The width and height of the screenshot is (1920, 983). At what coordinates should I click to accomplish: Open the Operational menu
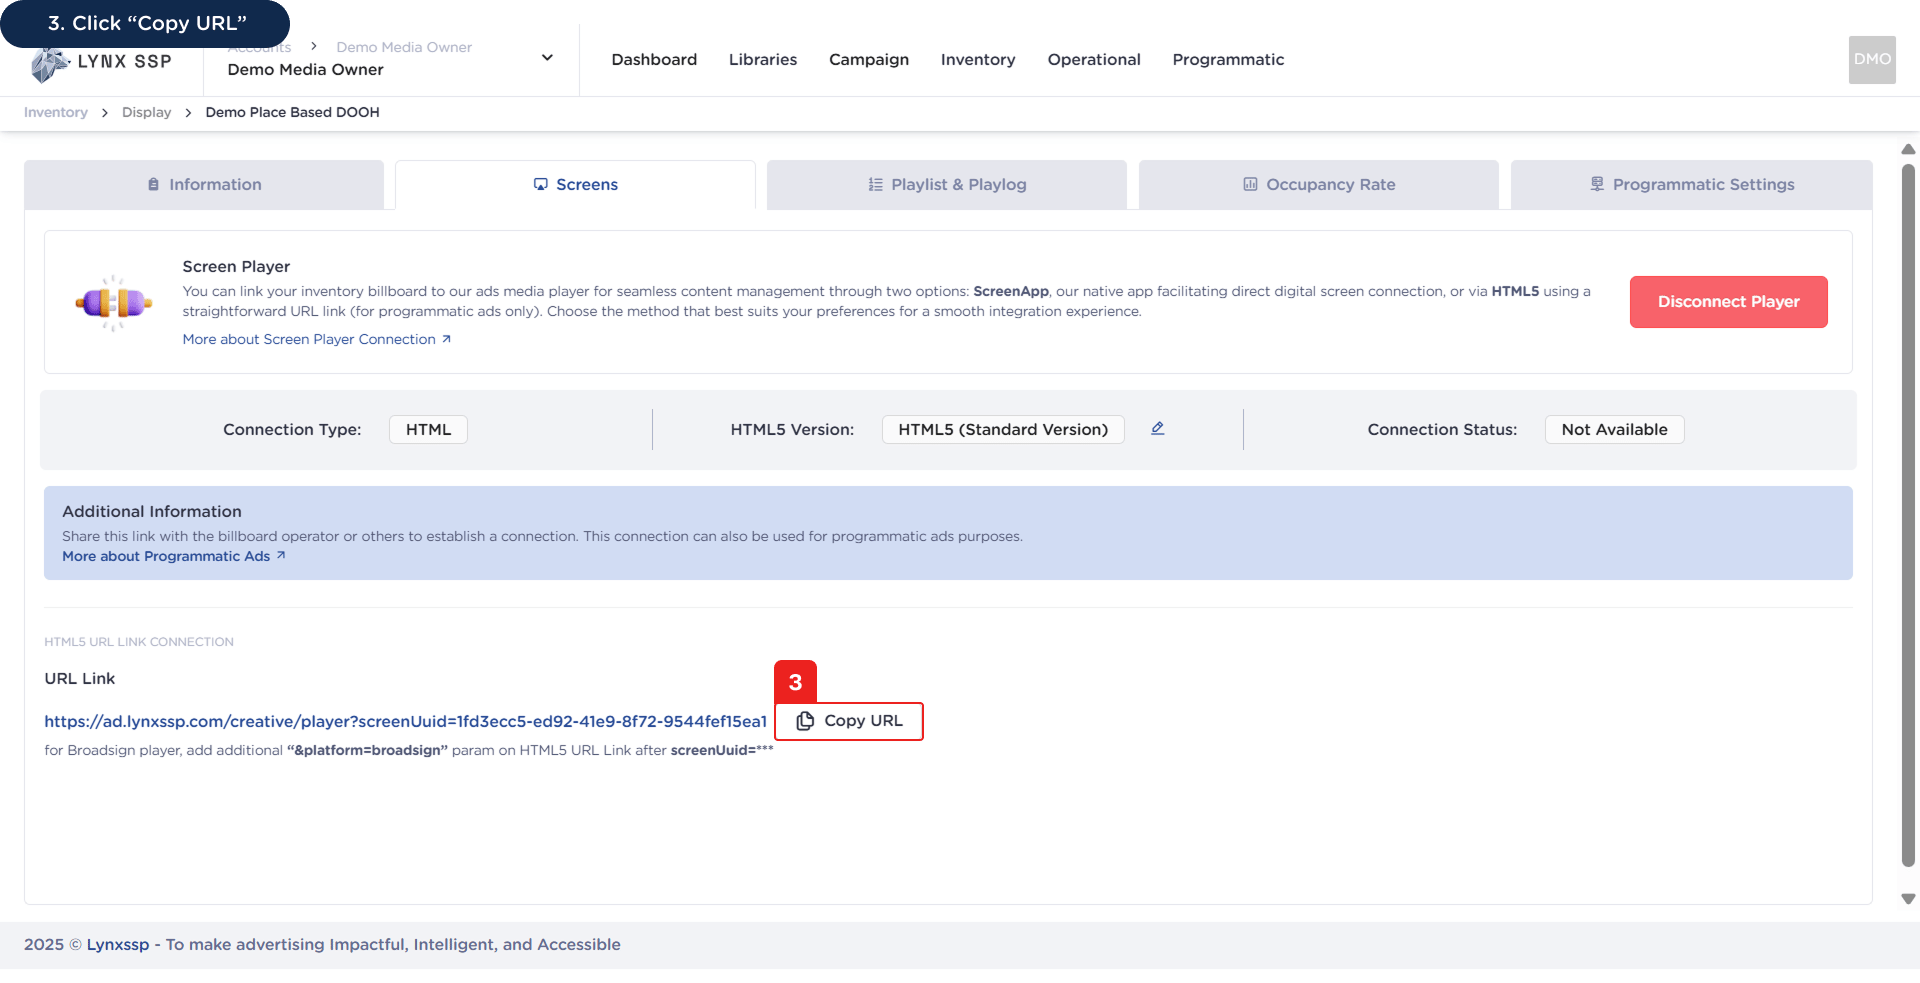click(1094, 60)
